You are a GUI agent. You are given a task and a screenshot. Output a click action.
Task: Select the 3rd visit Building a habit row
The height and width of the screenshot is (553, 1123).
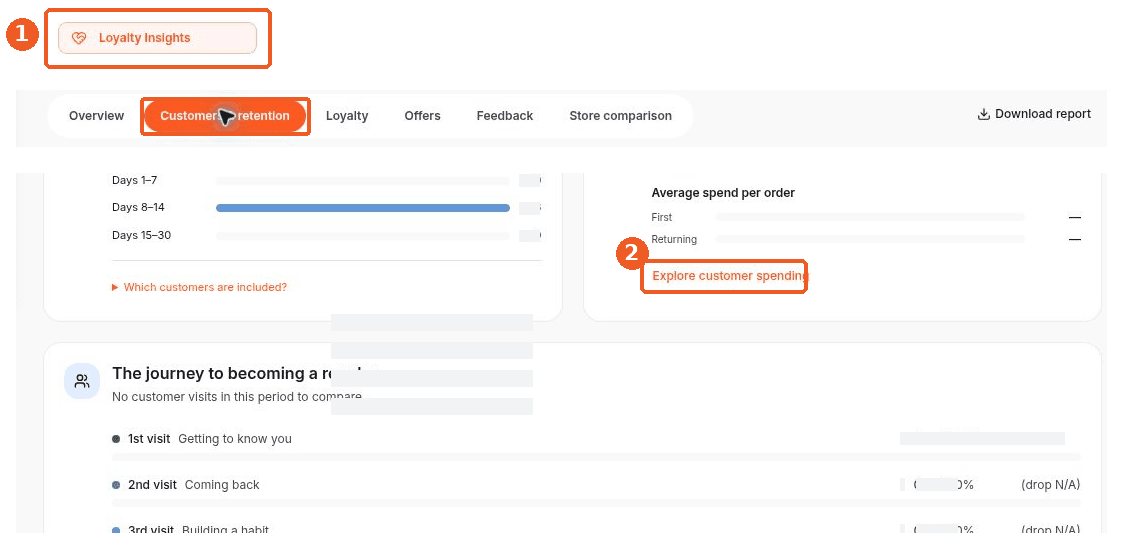coord(597,530)
